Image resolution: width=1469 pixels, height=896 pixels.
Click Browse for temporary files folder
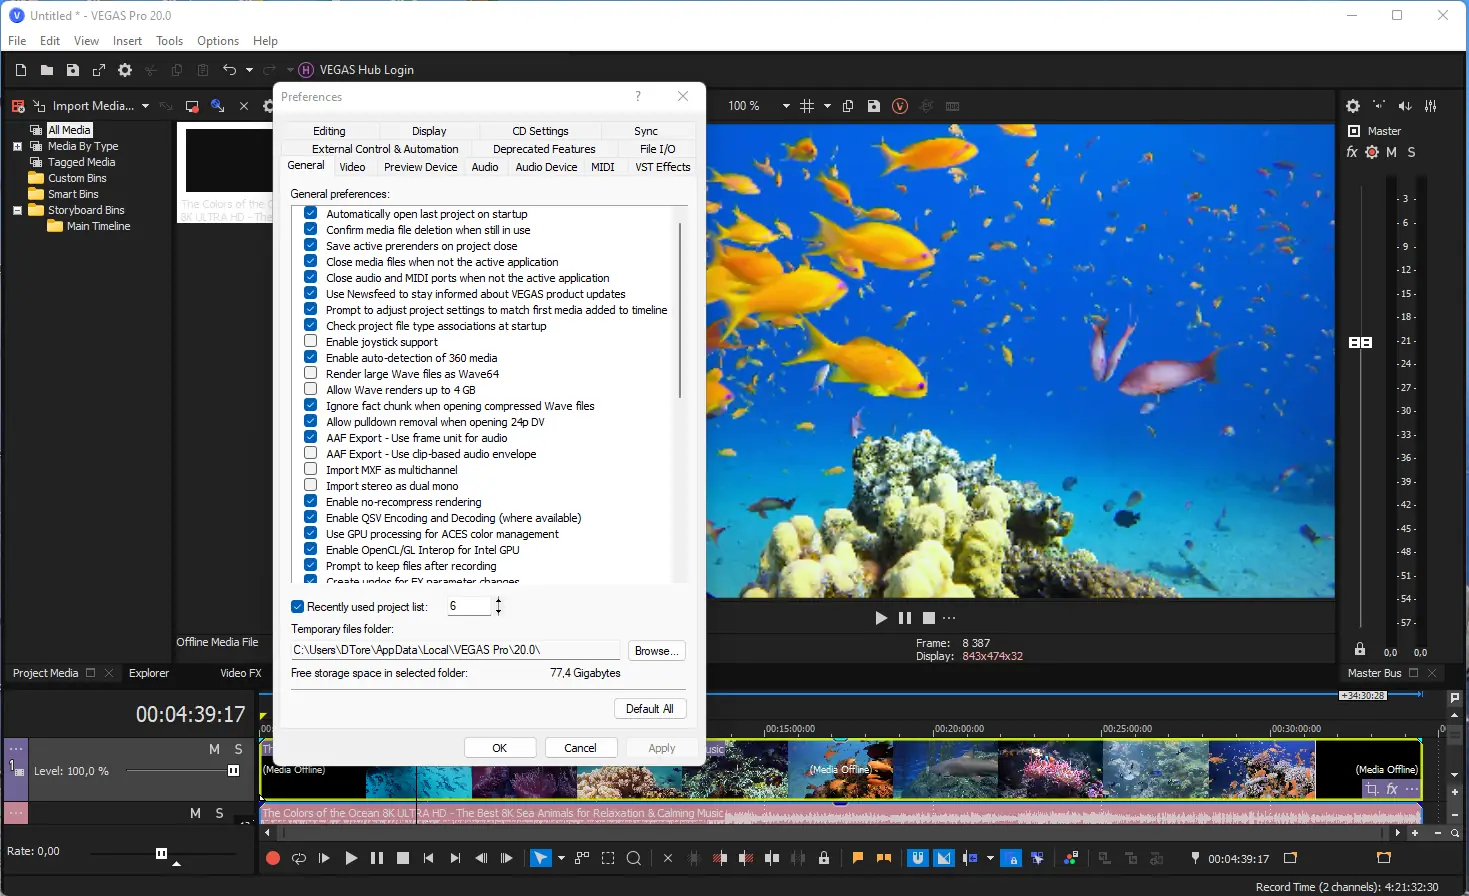pos(657,651)
